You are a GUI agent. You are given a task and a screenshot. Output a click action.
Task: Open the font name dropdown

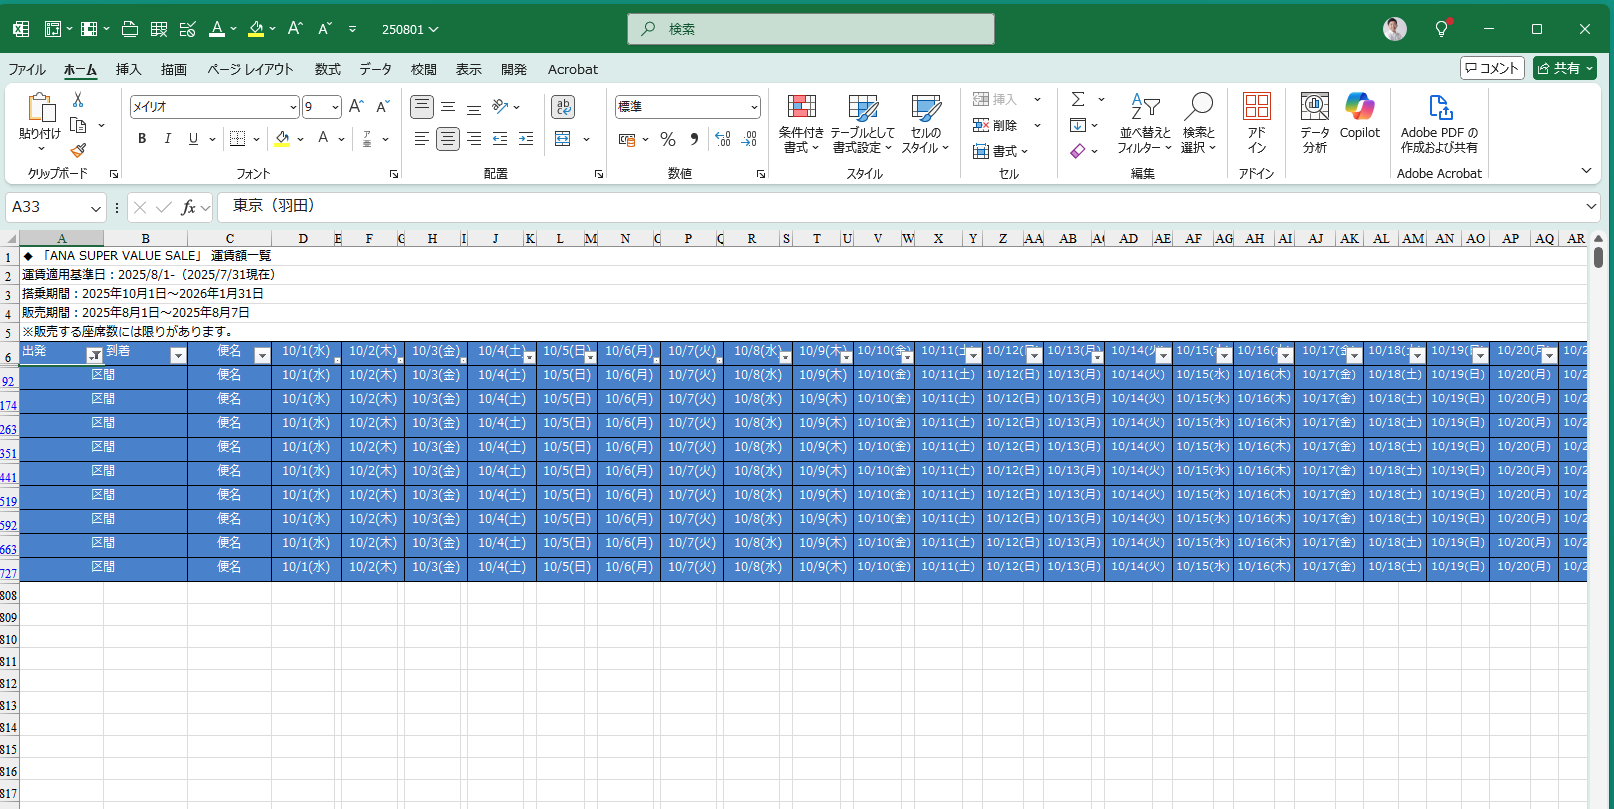tap(293, 107)
